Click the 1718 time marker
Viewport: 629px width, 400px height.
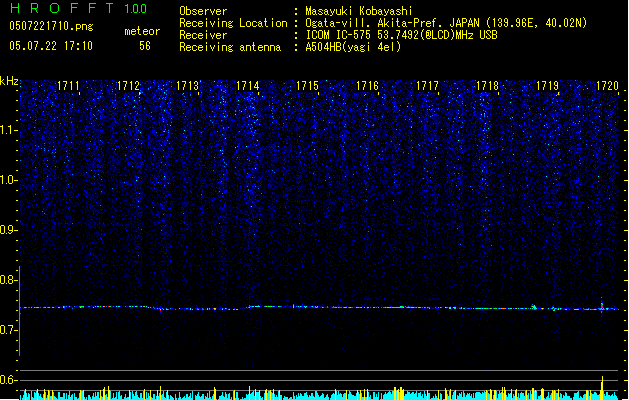487,86
